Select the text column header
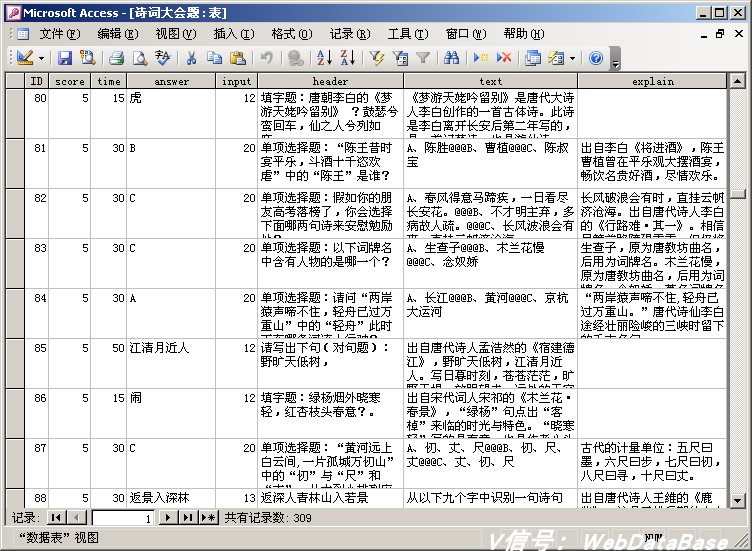 pyautogui.click(x=491, y=81)
